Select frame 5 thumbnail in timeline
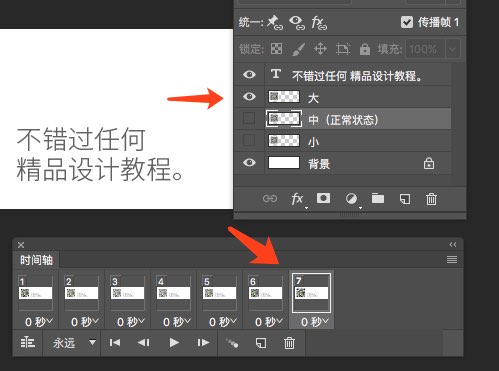 point(220,293)
